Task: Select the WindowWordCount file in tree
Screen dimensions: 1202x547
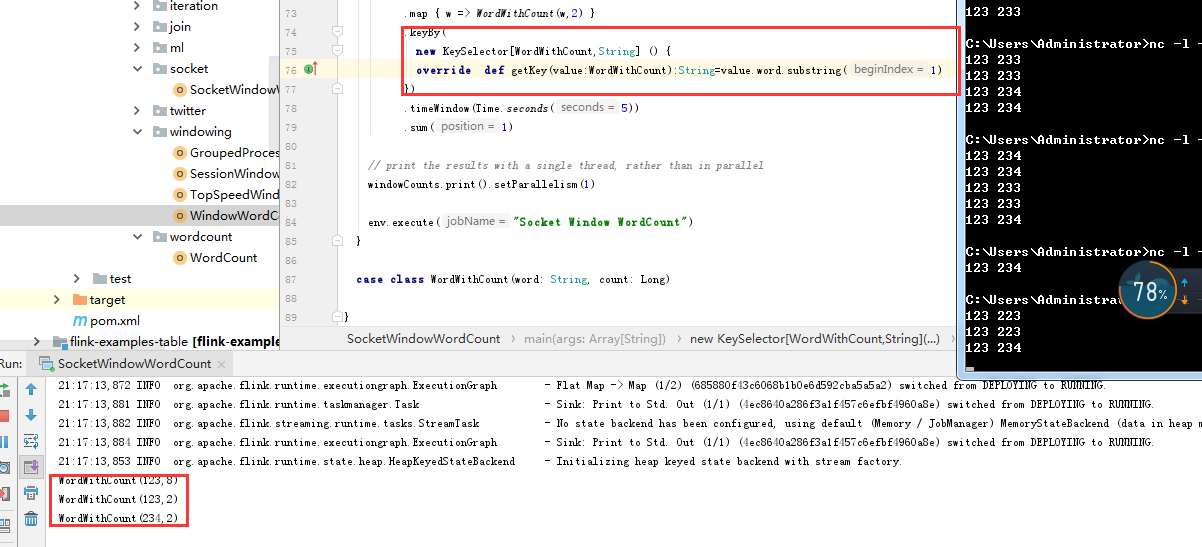Action: click(225, 216)
